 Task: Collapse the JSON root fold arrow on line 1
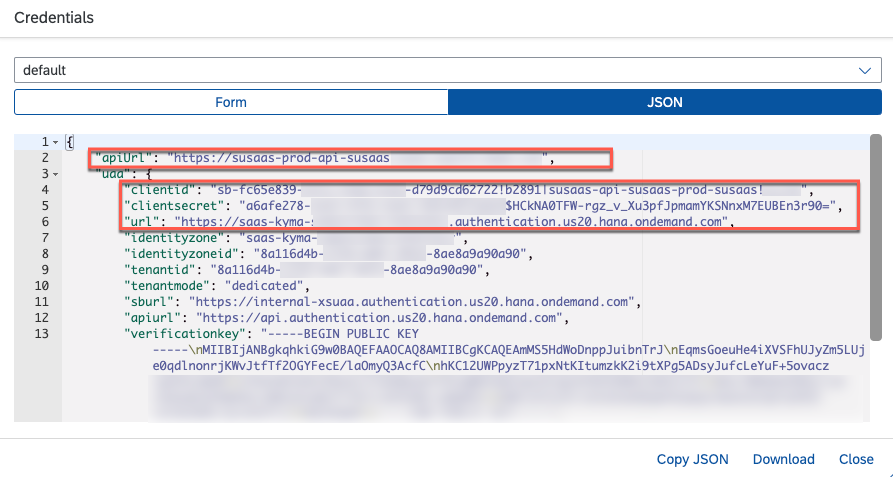pos(55,142)
